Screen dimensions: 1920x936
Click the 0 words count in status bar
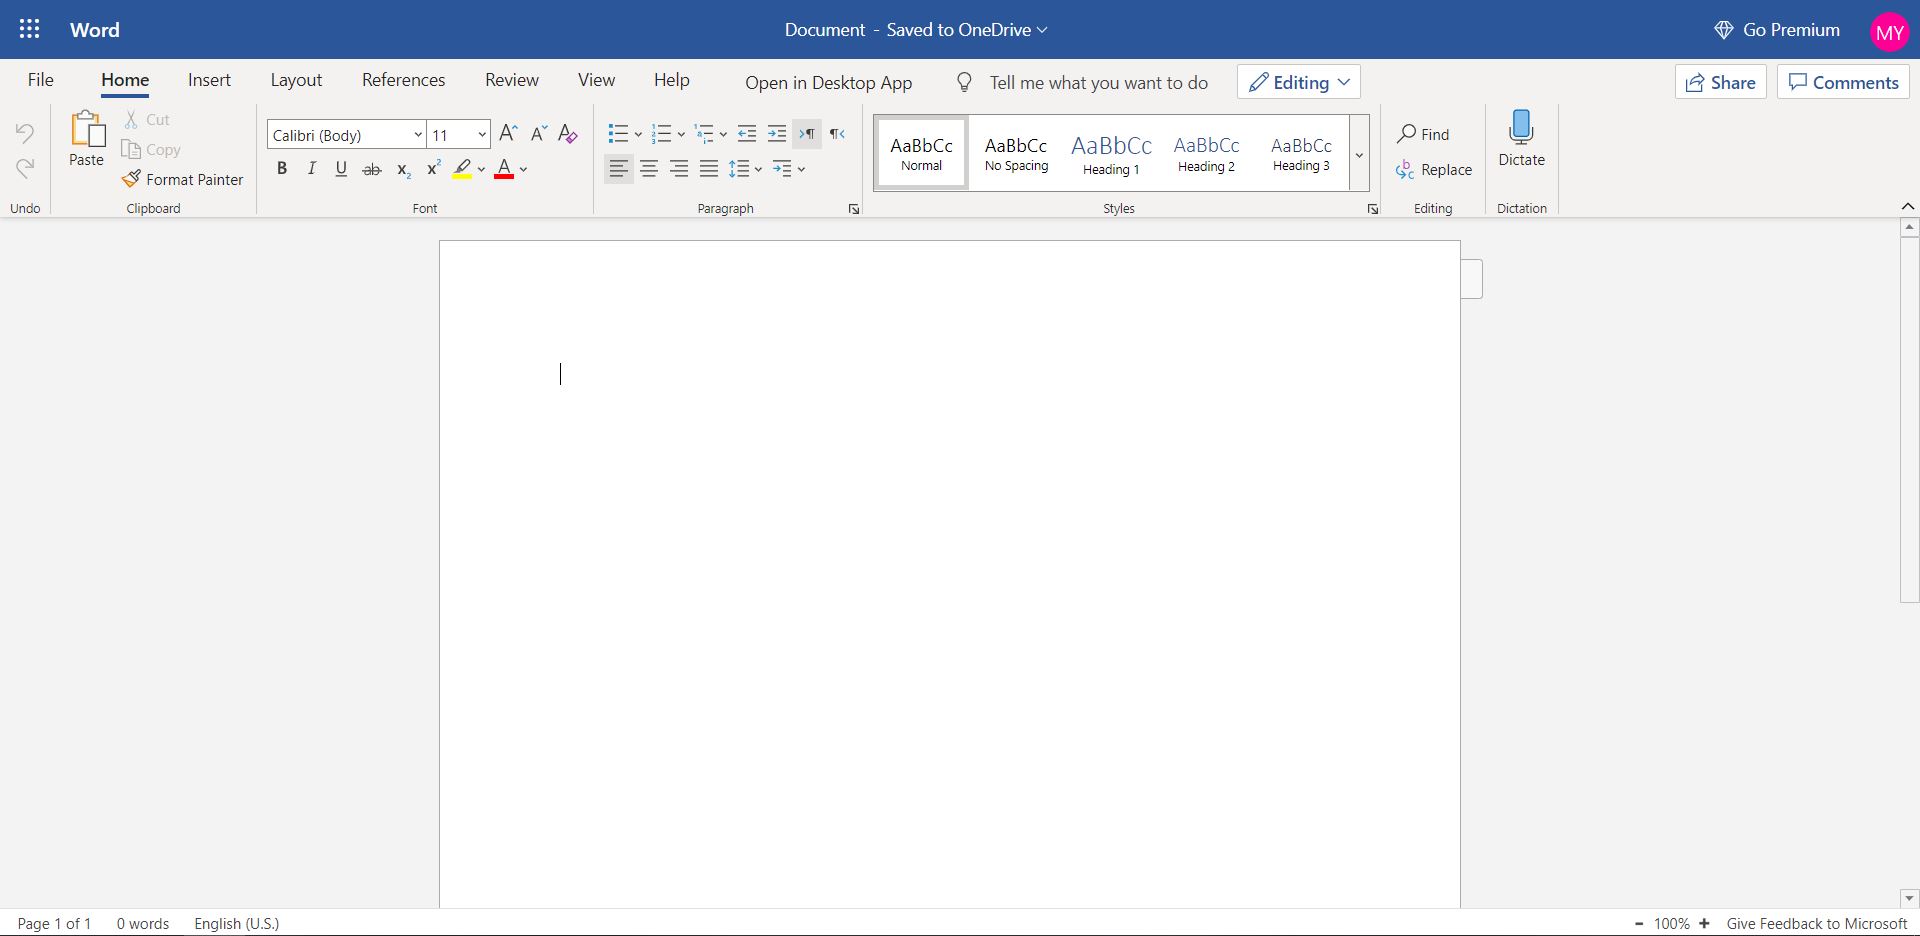(143, 923)
